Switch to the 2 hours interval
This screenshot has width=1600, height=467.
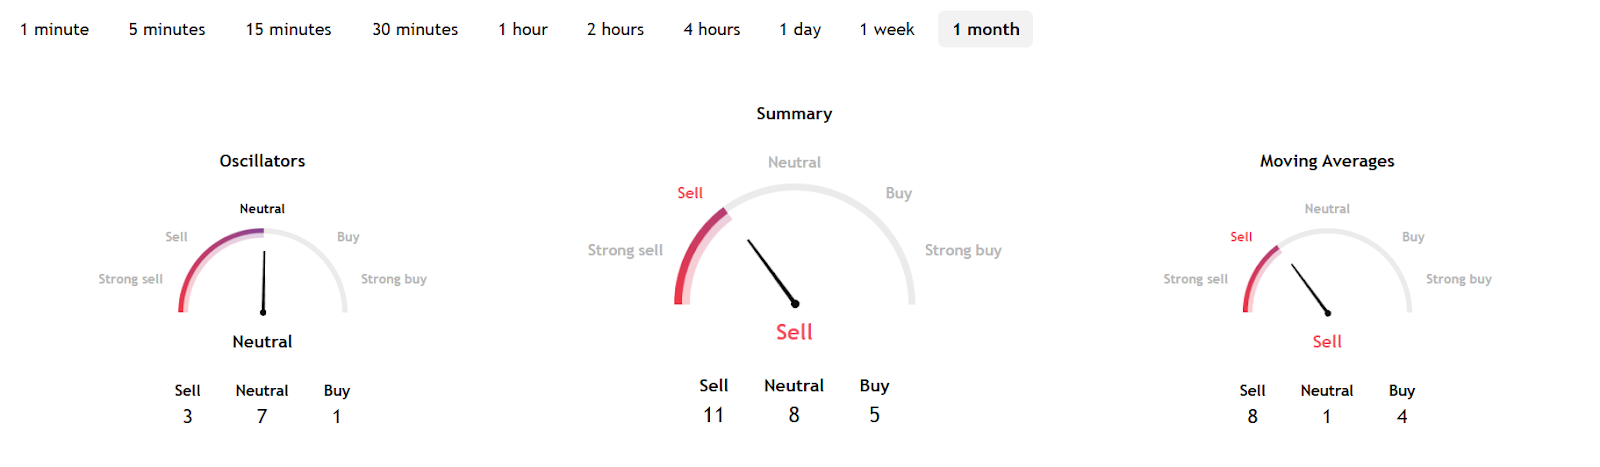click(615, 30)
